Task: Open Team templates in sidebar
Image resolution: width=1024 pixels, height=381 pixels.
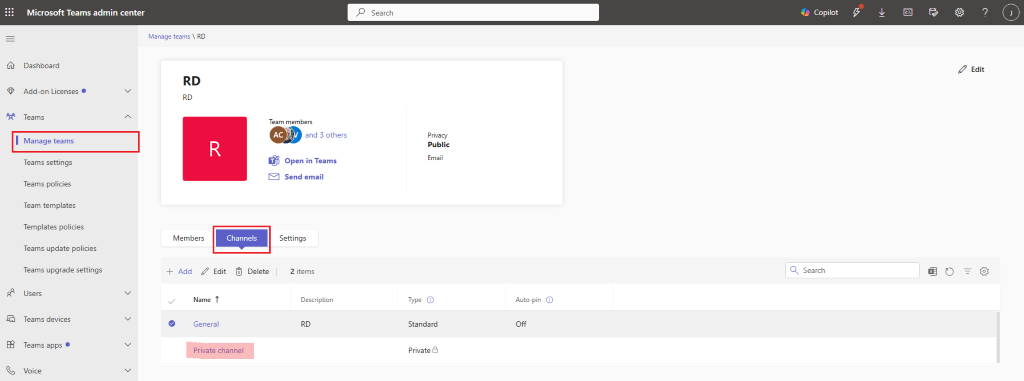Action: coord(50,205)
